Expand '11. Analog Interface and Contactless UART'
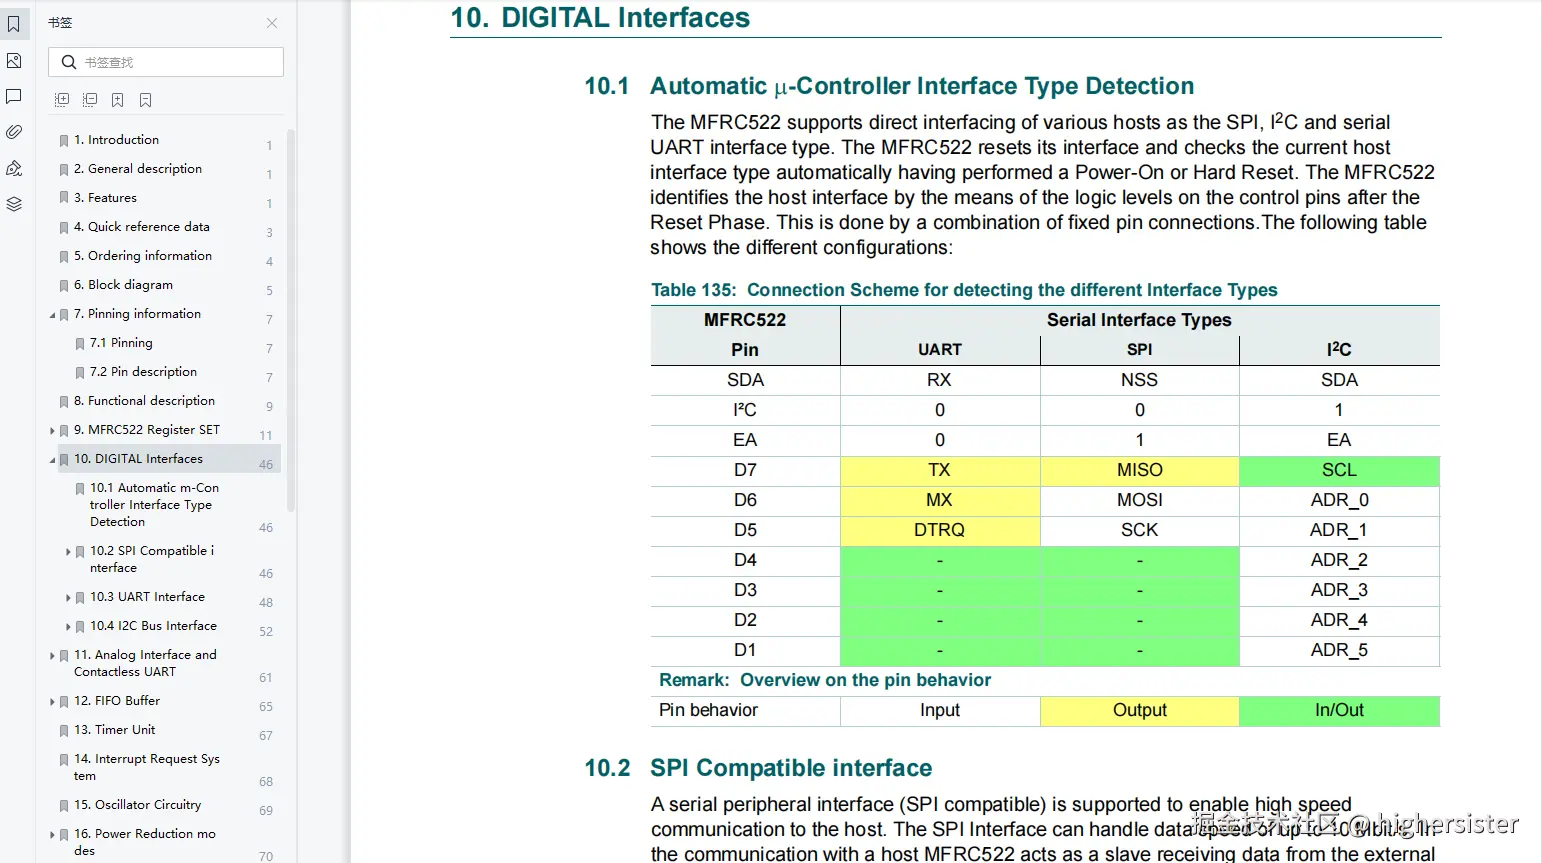 coord(53,656)
